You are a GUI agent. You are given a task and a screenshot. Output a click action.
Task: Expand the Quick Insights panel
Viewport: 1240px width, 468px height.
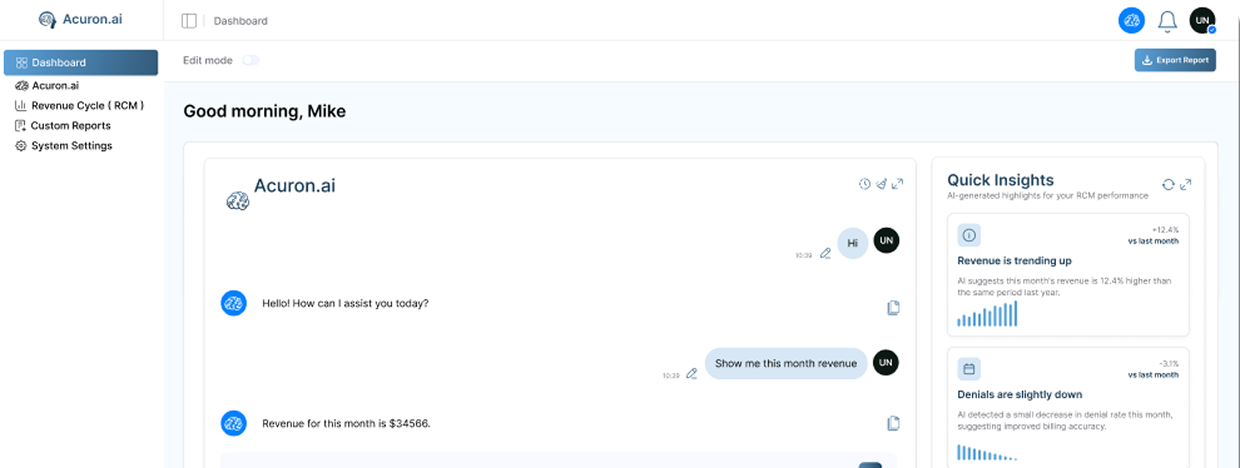click(1186, 185)
